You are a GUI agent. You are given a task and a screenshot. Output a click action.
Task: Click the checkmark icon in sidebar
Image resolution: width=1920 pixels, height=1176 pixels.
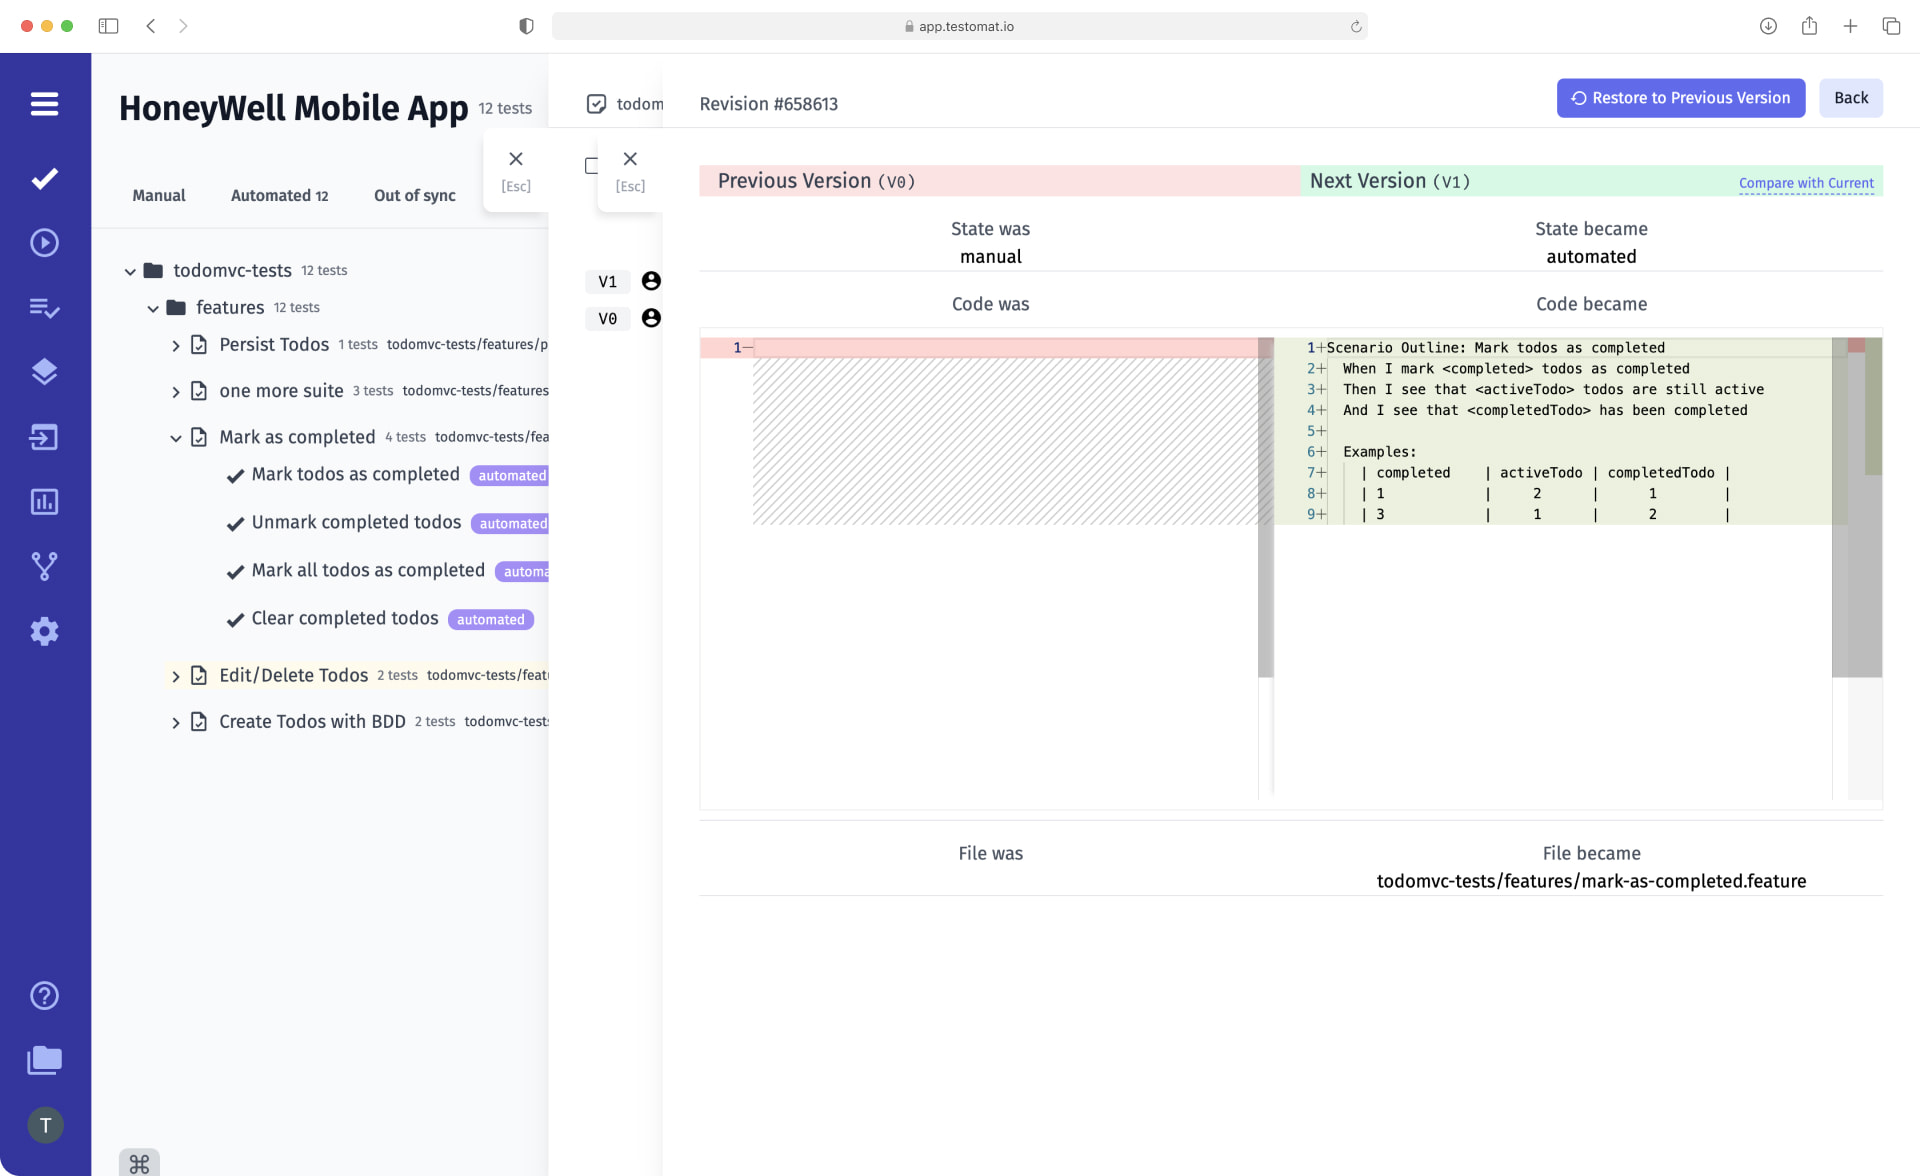pos(45,178)
